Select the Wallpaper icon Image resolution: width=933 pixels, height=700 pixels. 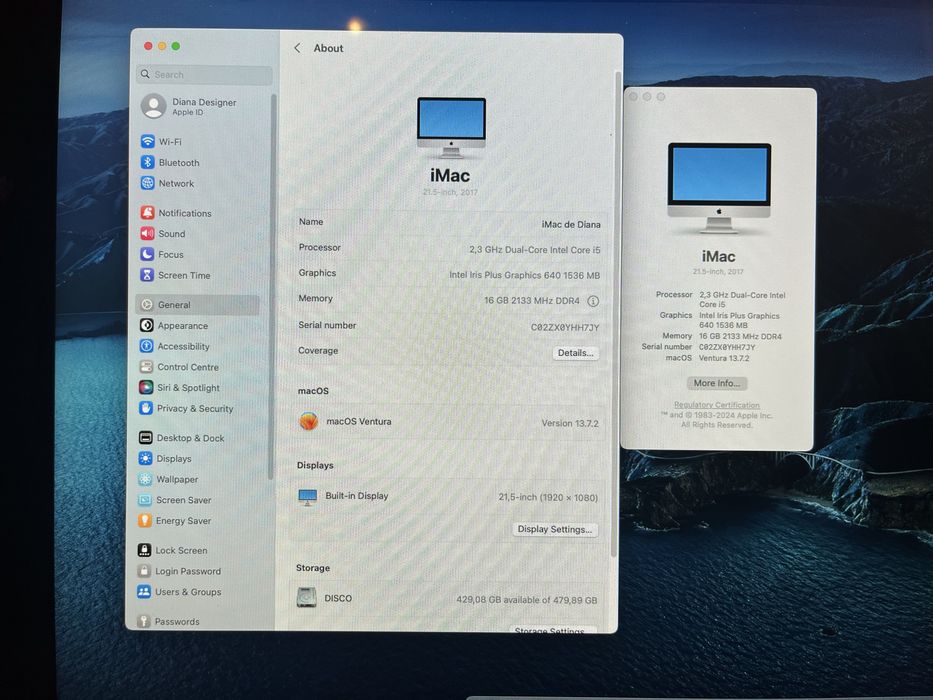pyautogui.click(x=145, y=479)
